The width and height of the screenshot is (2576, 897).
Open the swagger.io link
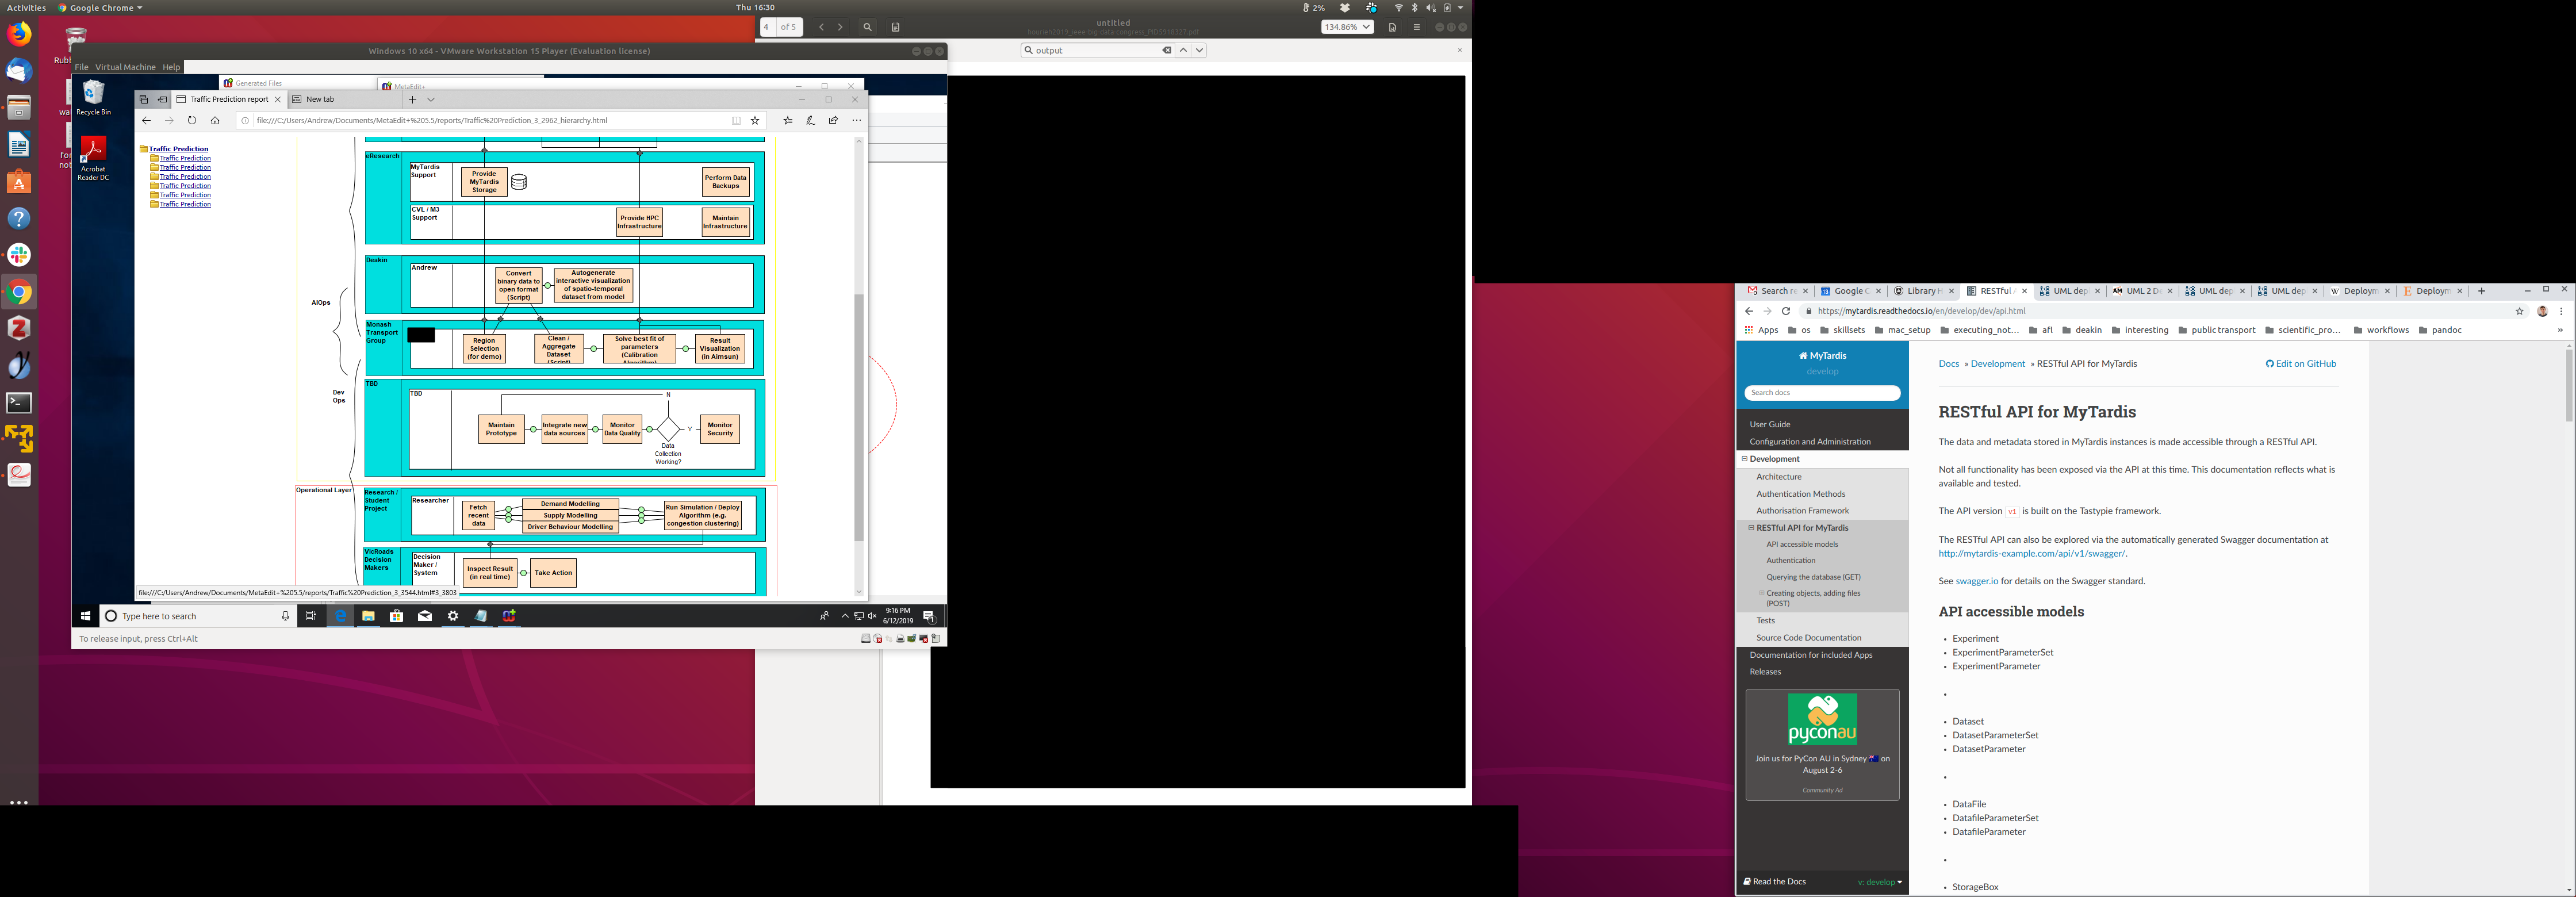coord(1976,581)
